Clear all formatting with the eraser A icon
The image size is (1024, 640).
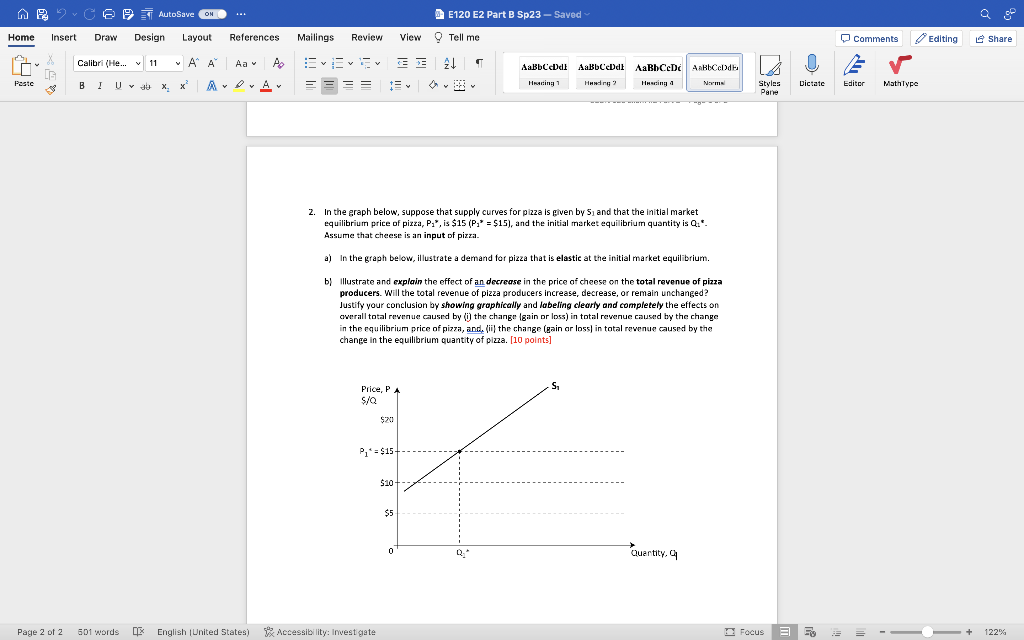click(x=278, y=63)
